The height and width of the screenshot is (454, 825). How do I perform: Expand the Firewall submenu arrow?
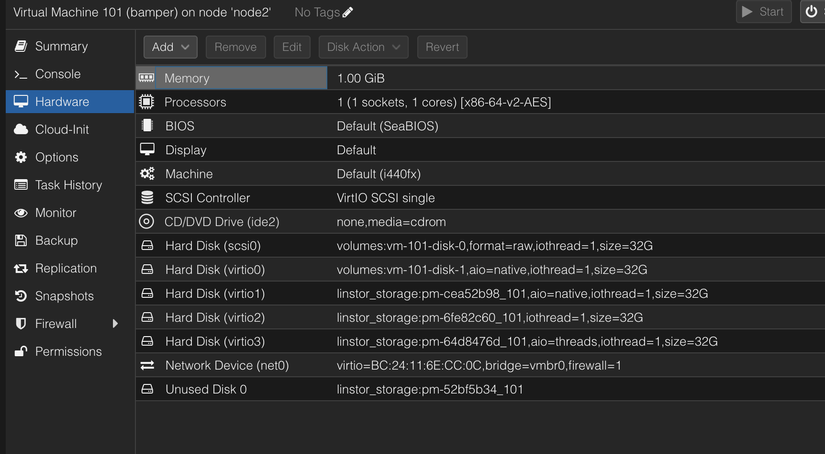[115, 324]
